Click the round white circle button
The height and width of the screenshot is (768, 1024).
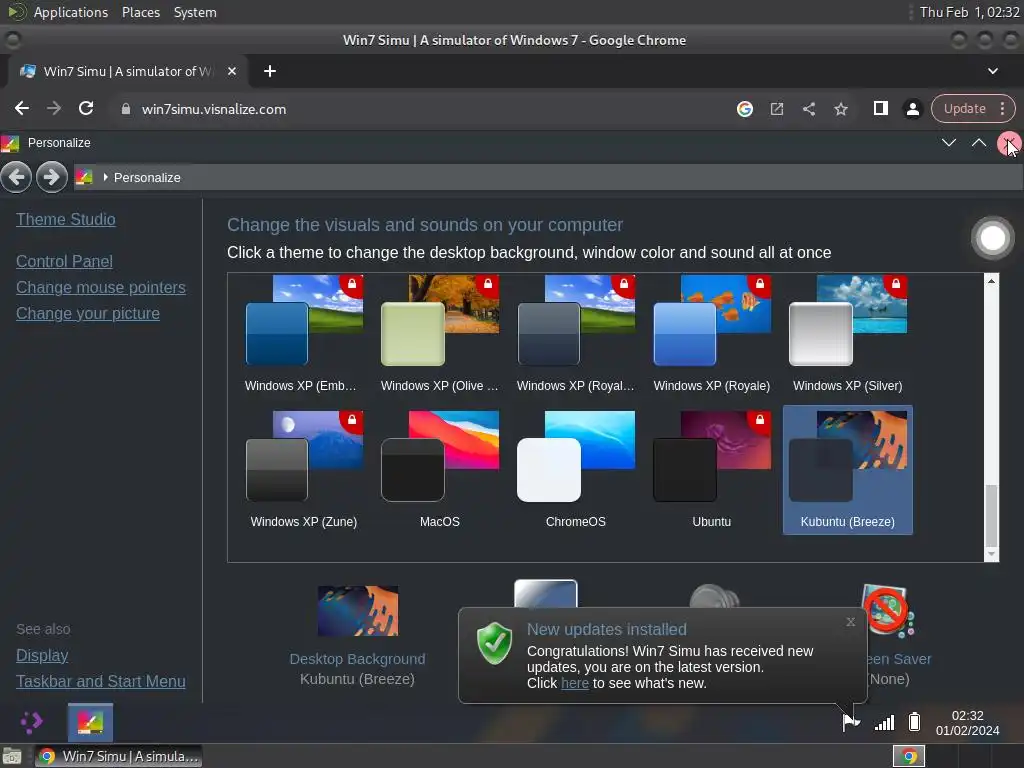click(993, 238)
